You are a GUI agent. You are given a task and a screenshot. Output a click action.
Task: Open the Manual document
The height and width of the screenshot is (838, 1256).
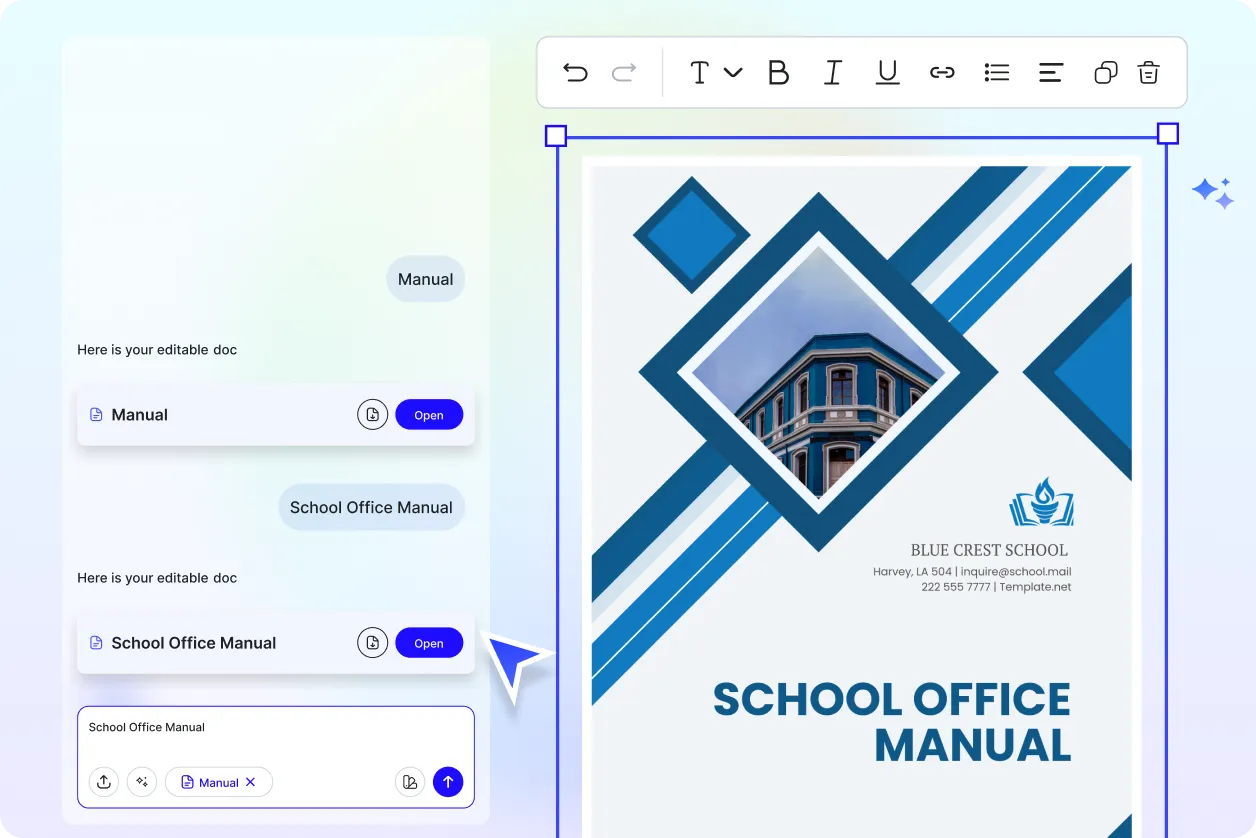[x=429, y=415]
